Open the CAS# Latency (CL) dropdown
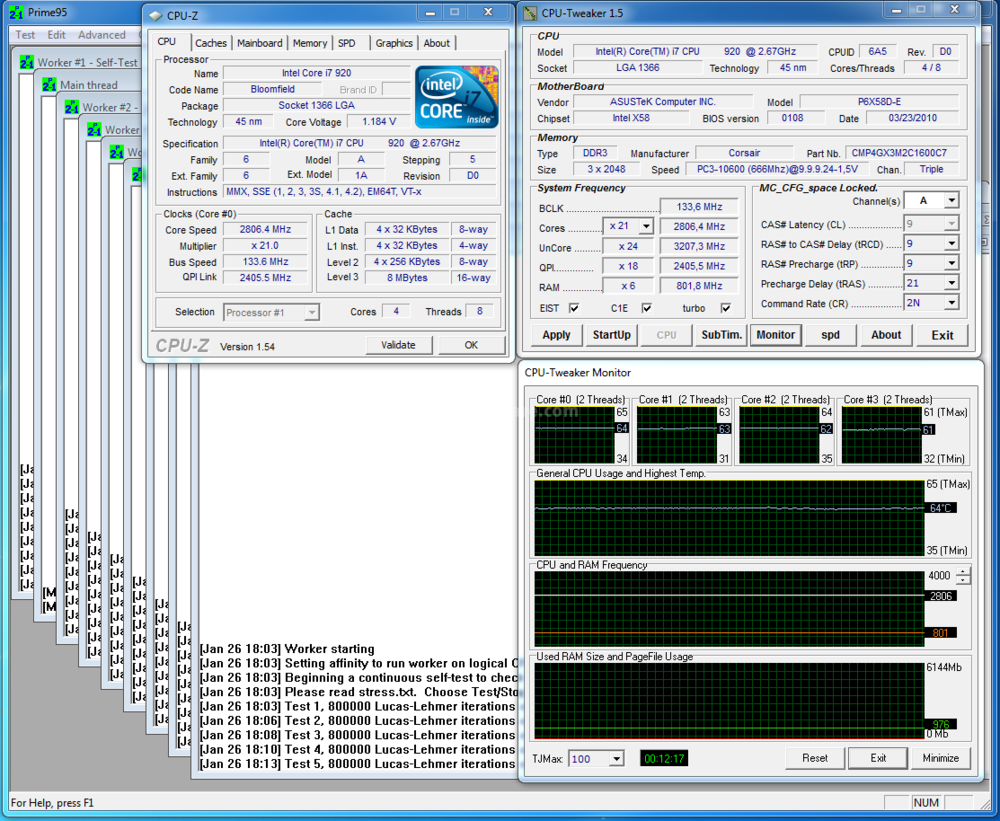The height and width of the screenshot is (821, 1000). tap(952, 224)
